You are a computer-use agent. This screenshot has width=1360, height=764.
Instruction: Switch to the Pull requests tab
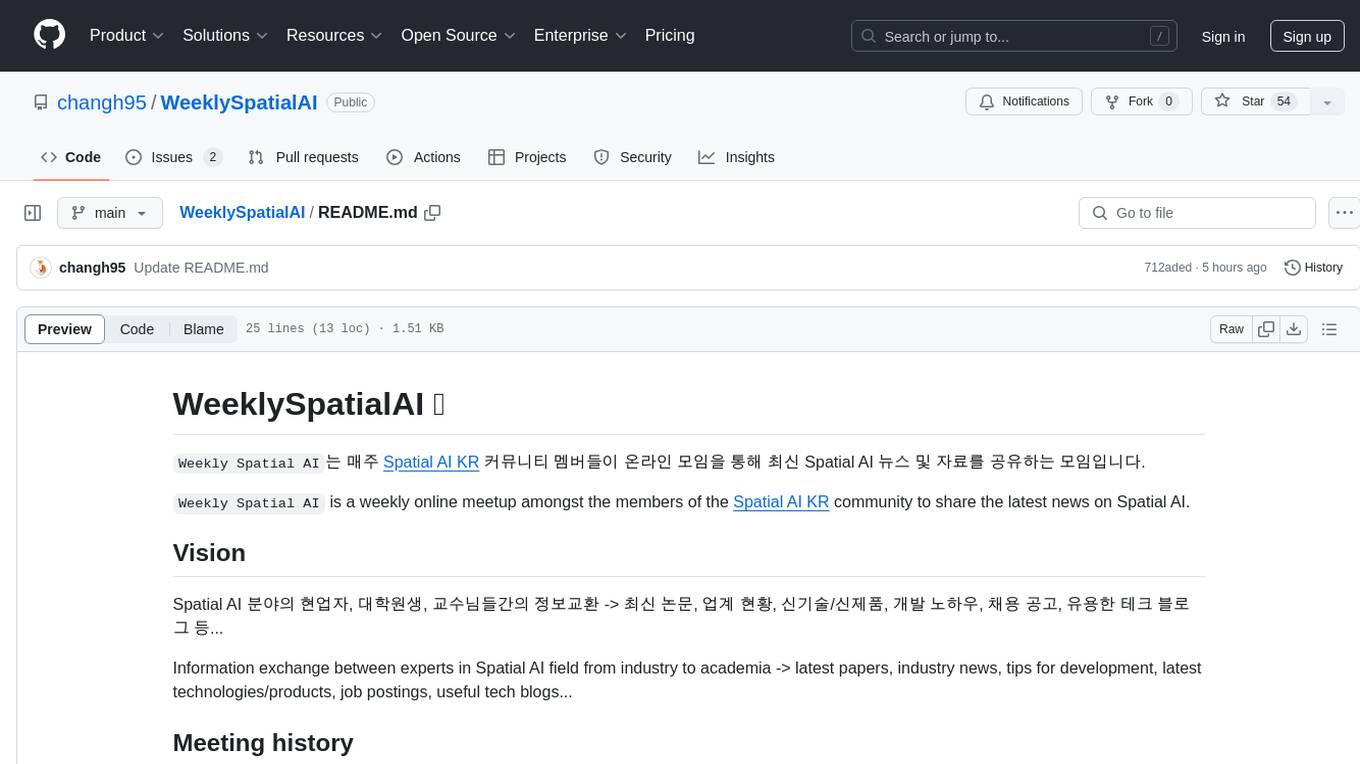303,157
